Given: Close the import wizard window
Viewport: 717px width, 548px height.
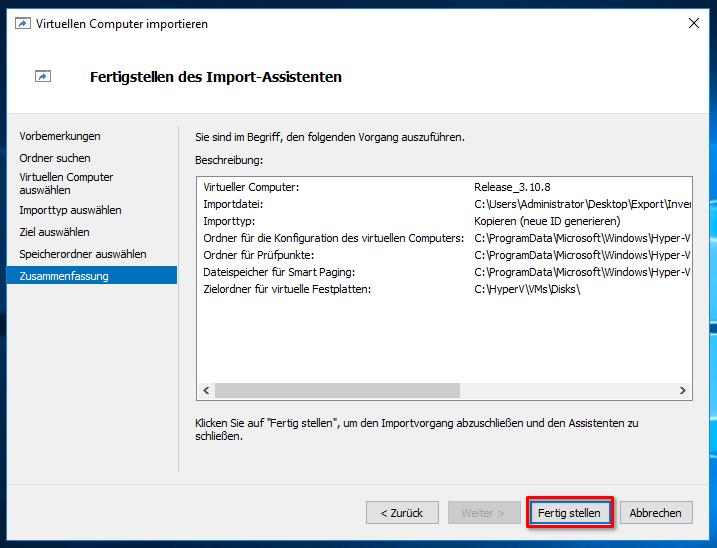Looking at the screenshot, I should (692, 23).
